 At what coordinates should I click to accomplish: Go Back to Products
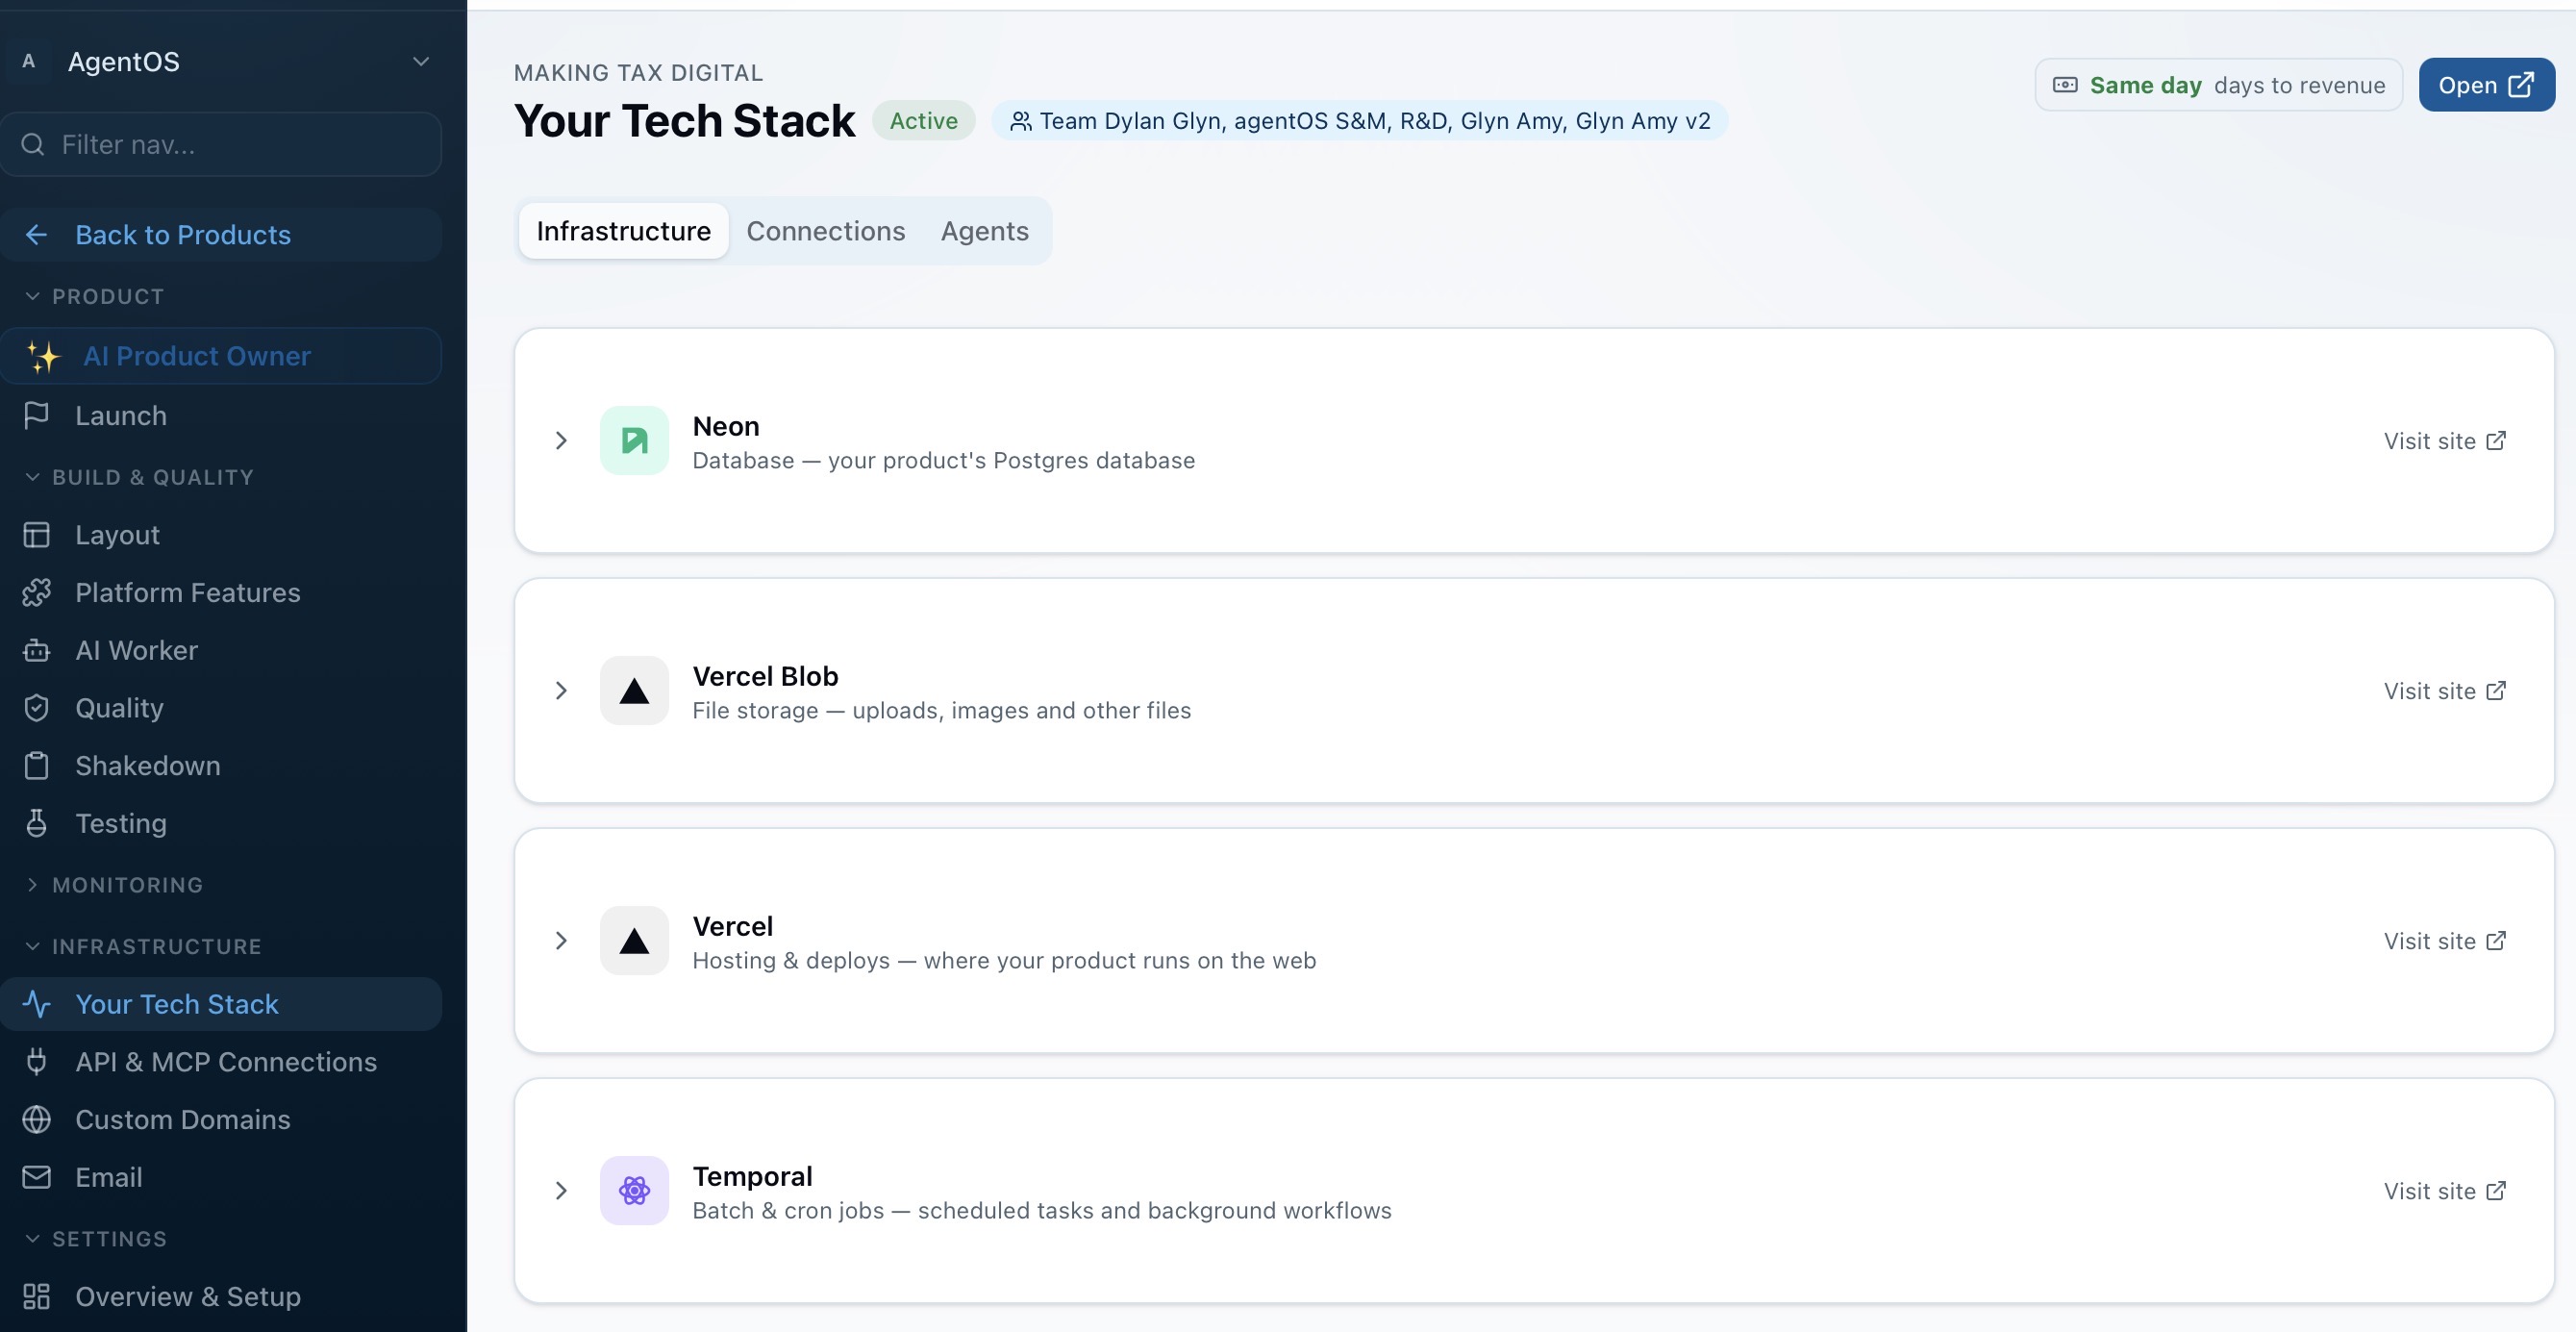click(x=221, y=235)
